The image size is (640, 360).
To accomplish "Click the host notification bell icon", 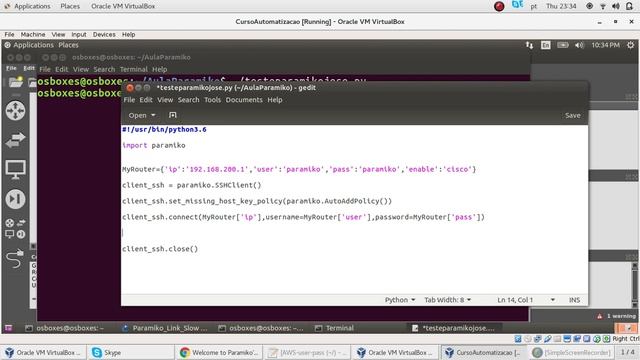I will pos(629,6).
